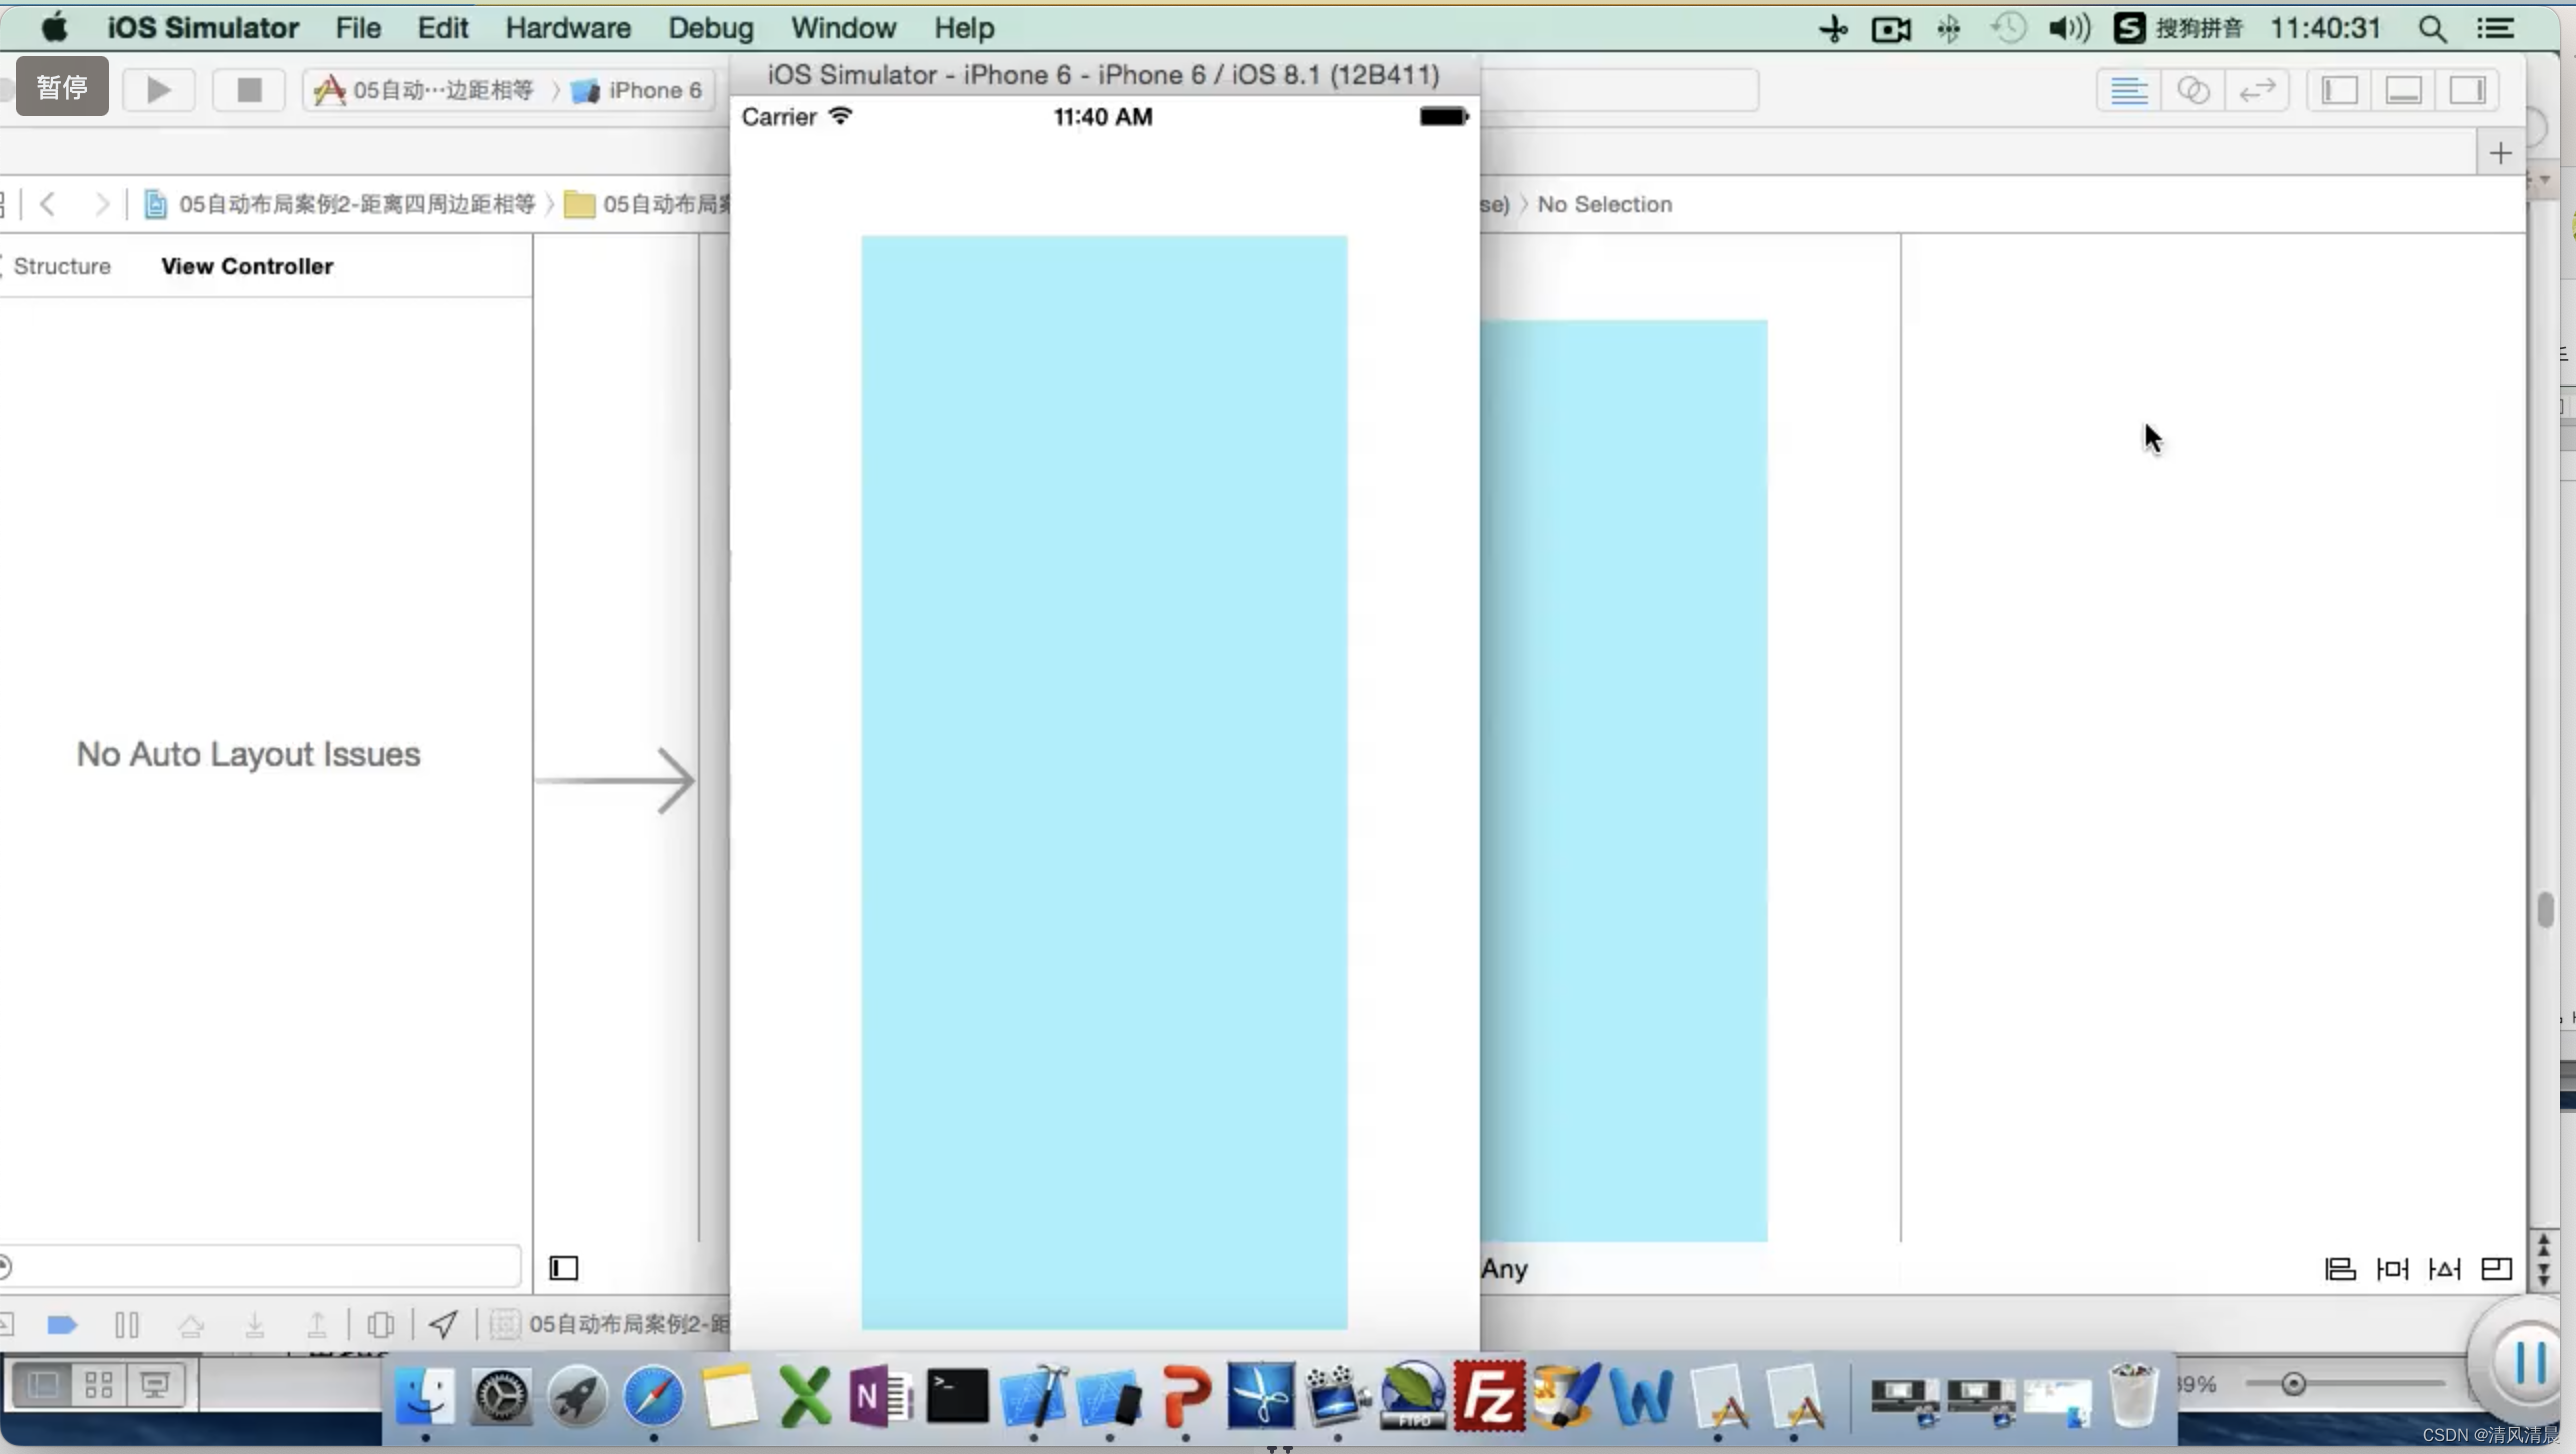Click the Step Into debug icon
The width and height of the screenshot is (2576, 1454).
(255, 1325)
